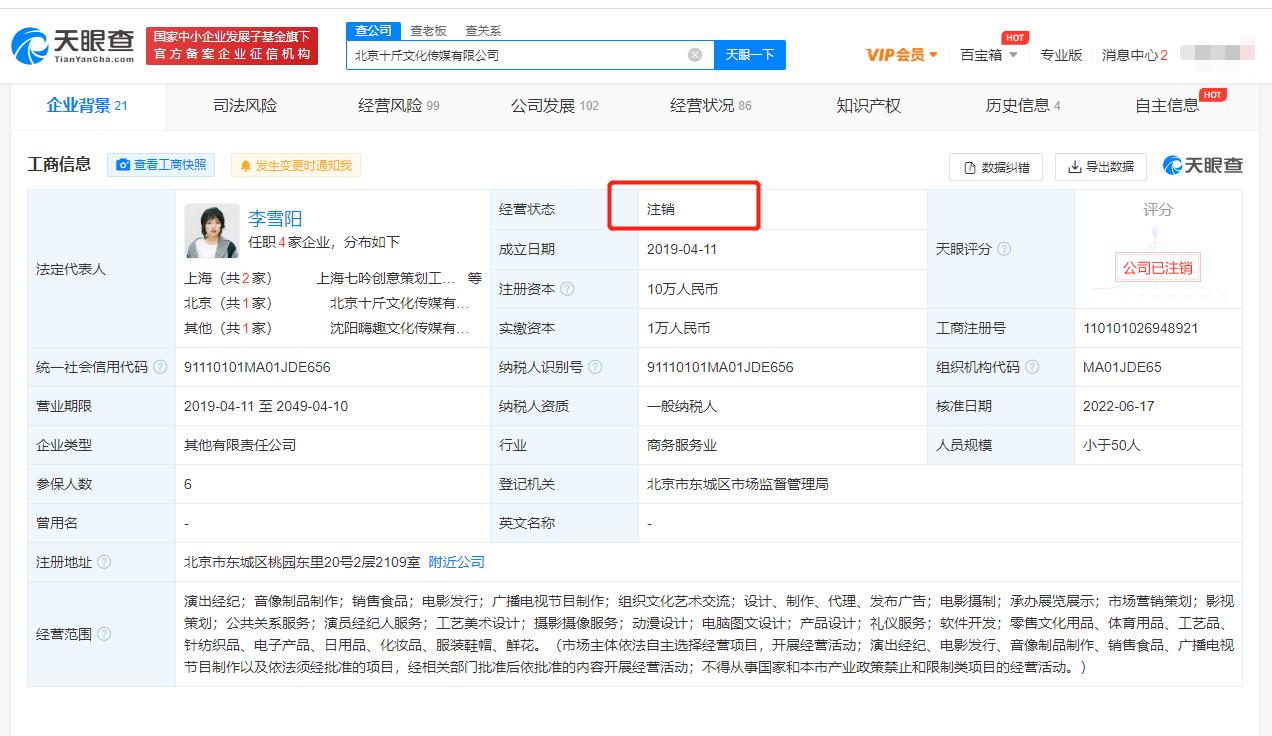Click the 导出数据 button

pyautogui.click(x=1101, y=167)
